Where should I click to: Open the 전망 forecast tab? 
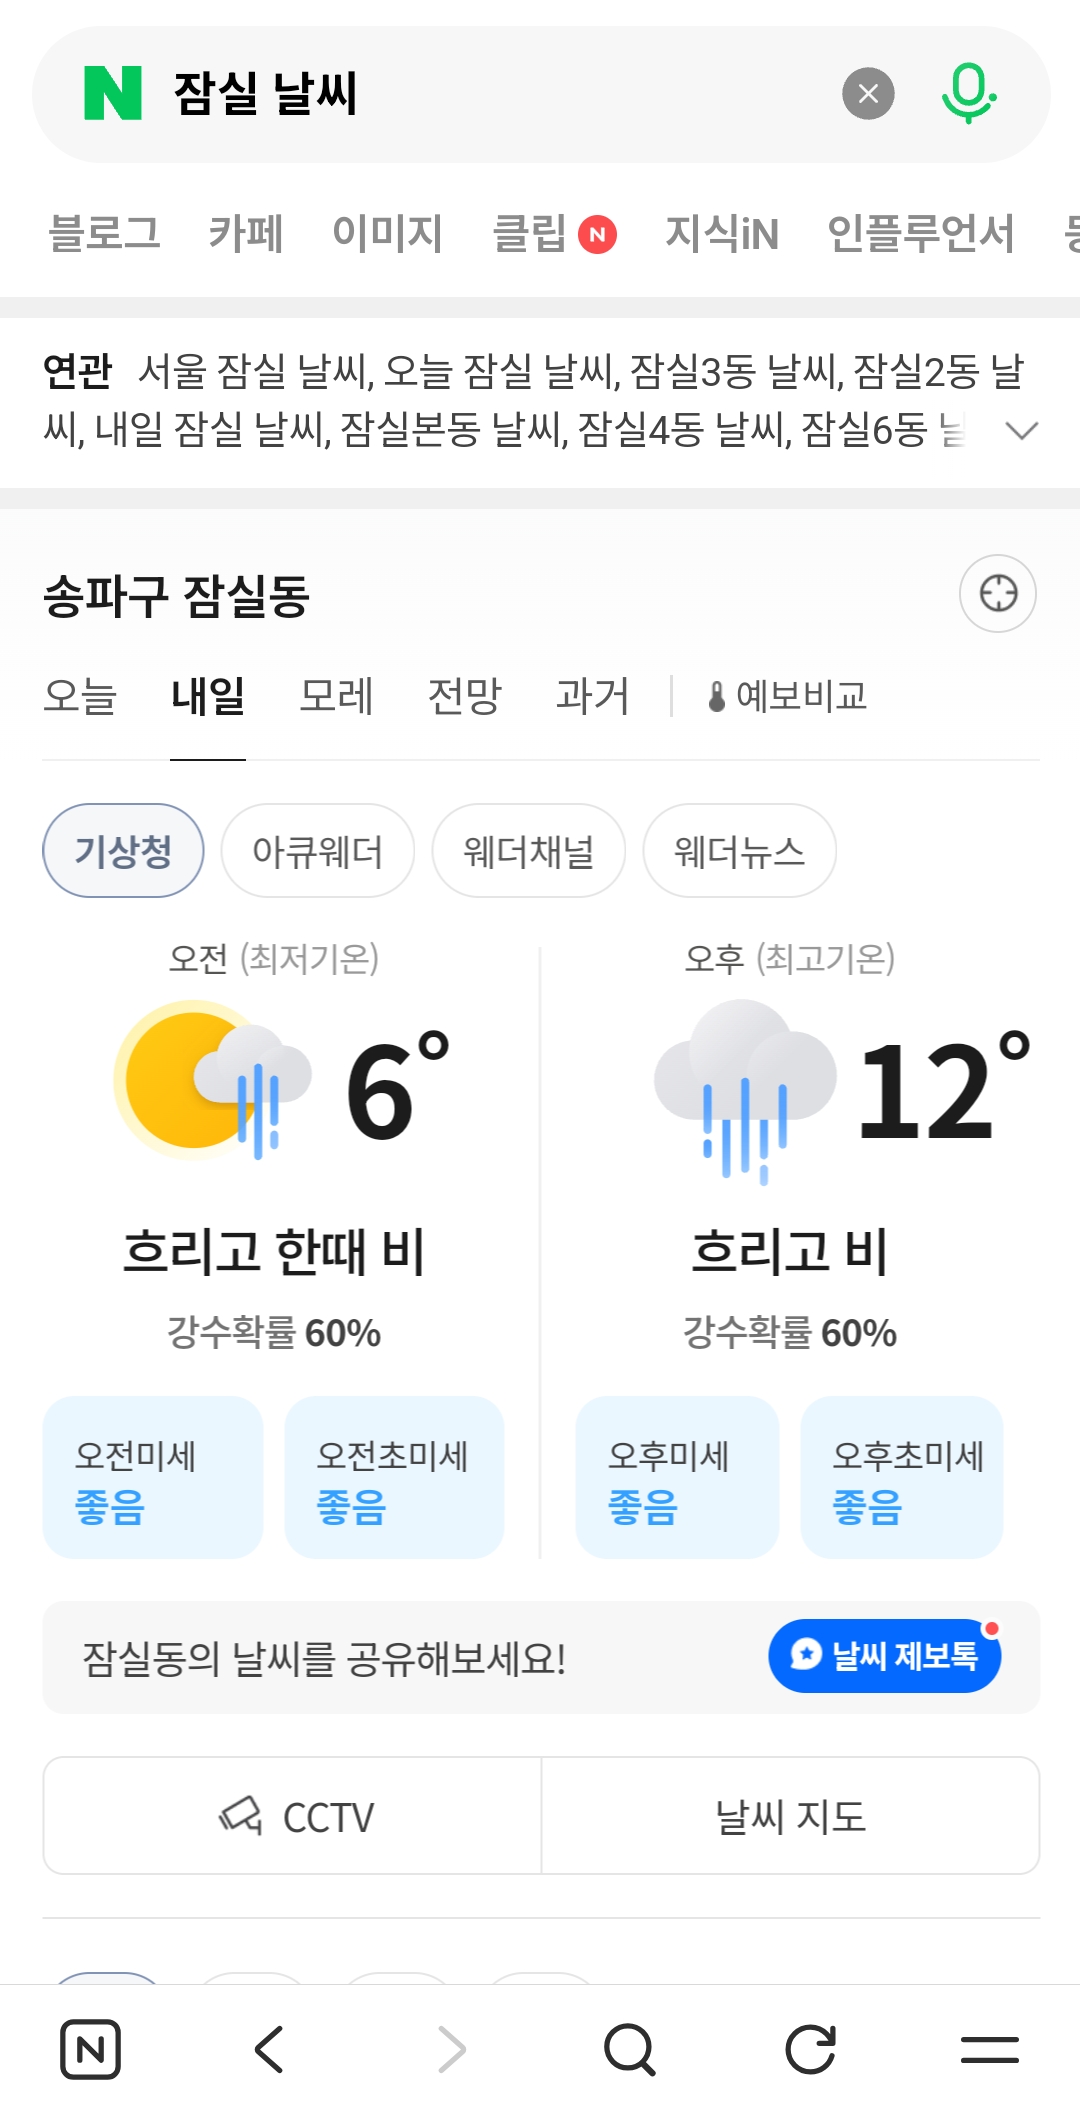[x=464, y=696]
